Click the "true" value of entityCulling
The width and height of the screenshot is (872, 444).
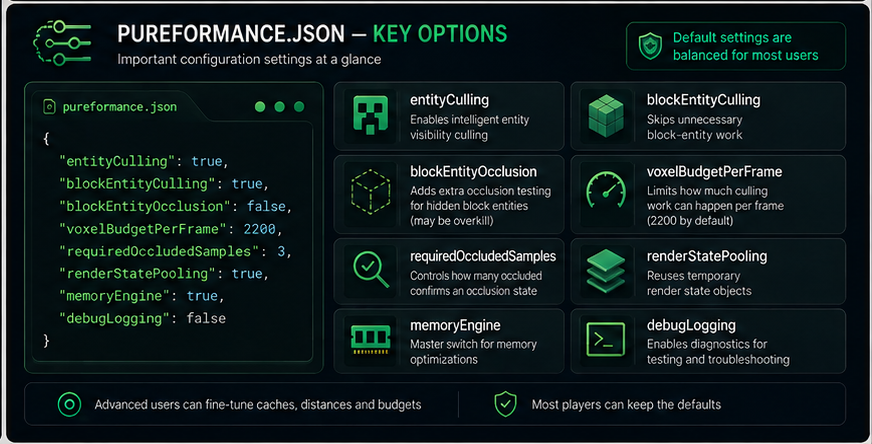[x=207, y=161]
